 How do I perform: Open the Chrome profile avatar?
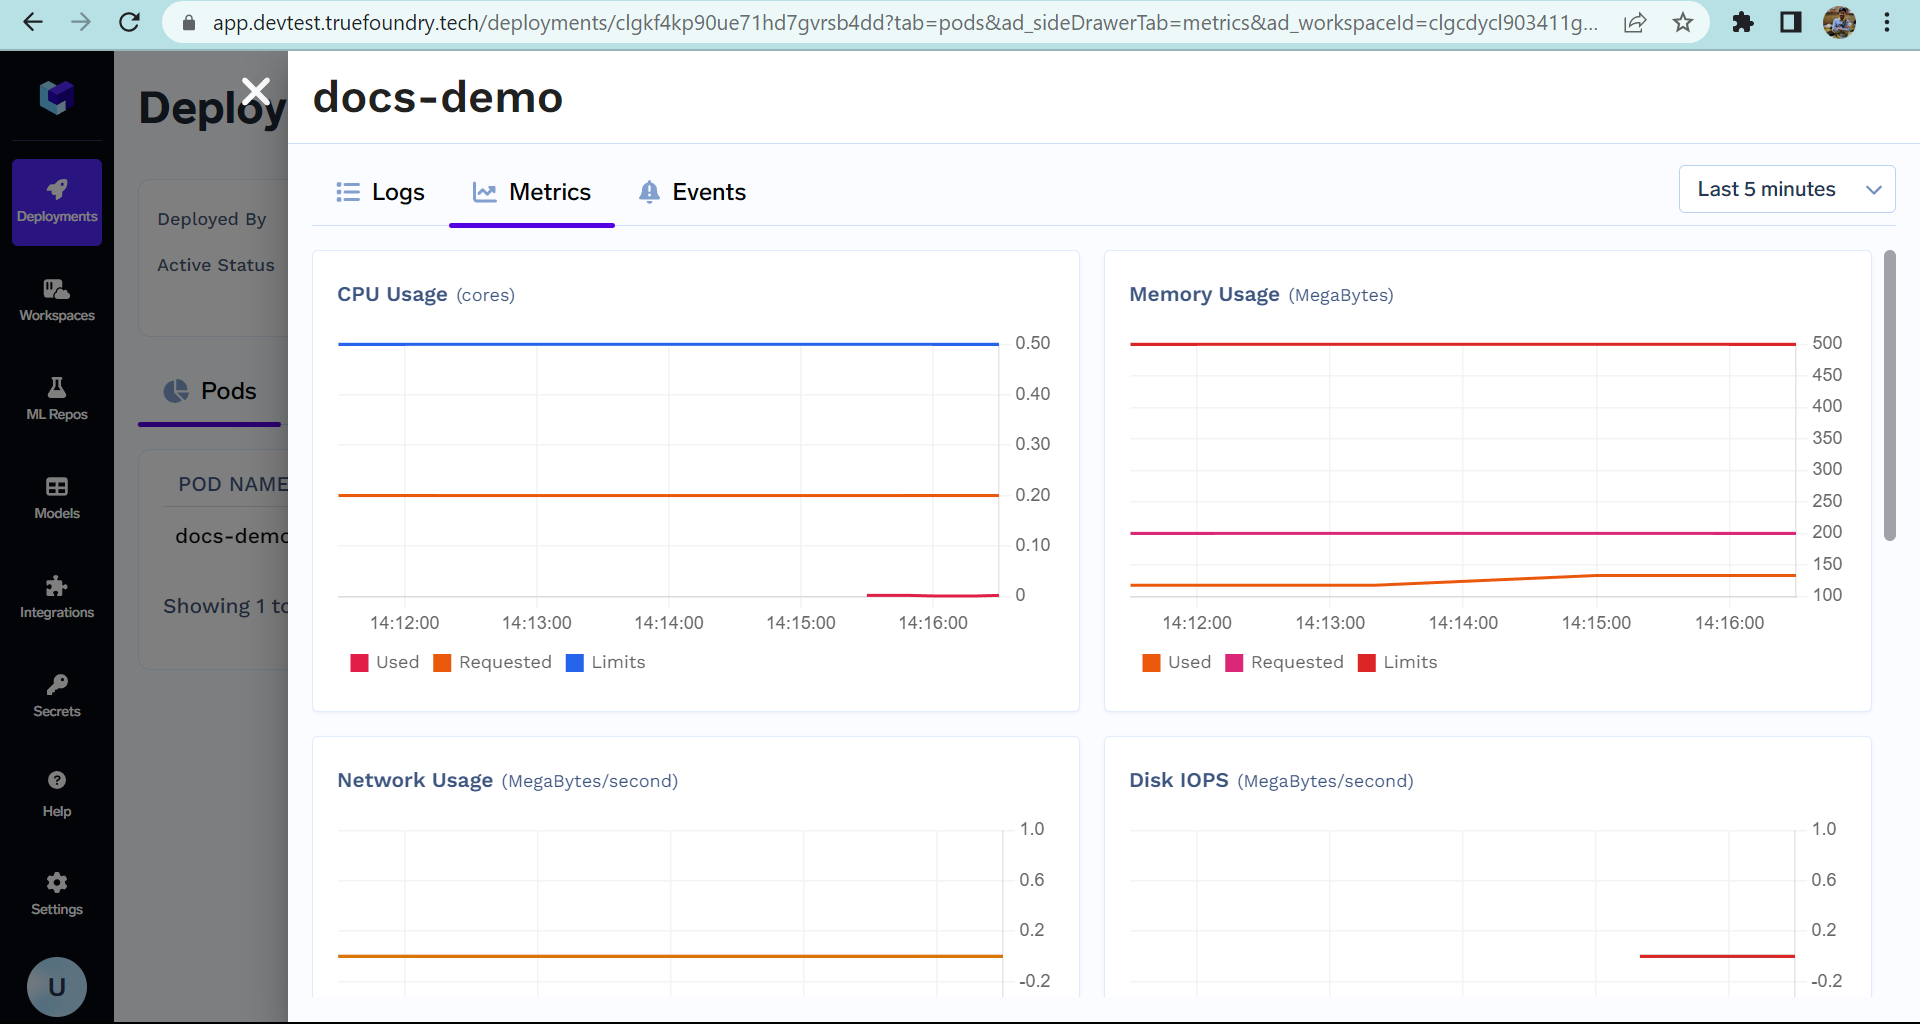pos(1839,22)
